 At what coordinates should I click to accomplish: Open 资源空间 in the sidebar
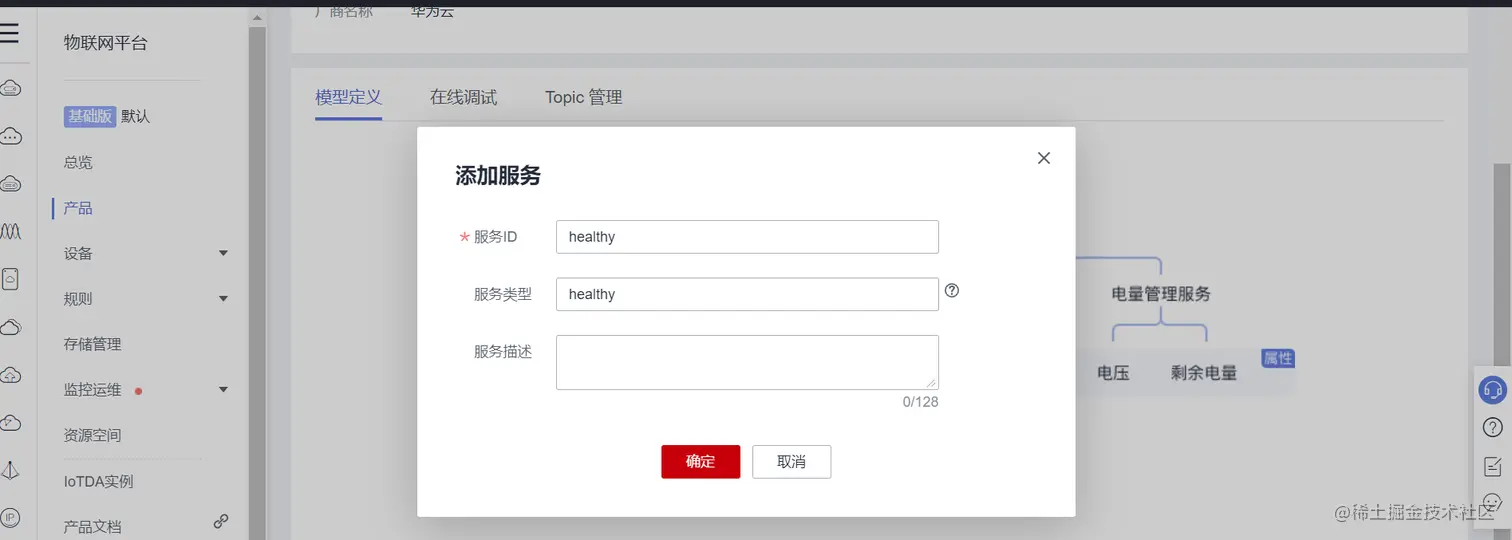(x=92, y=435)
